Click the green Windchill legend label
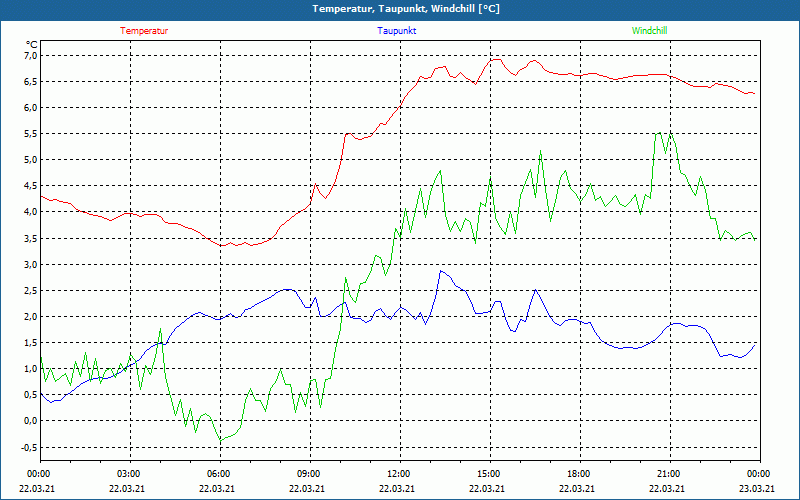The height and width of the screenshot is (500, 800). click(649, 31)
